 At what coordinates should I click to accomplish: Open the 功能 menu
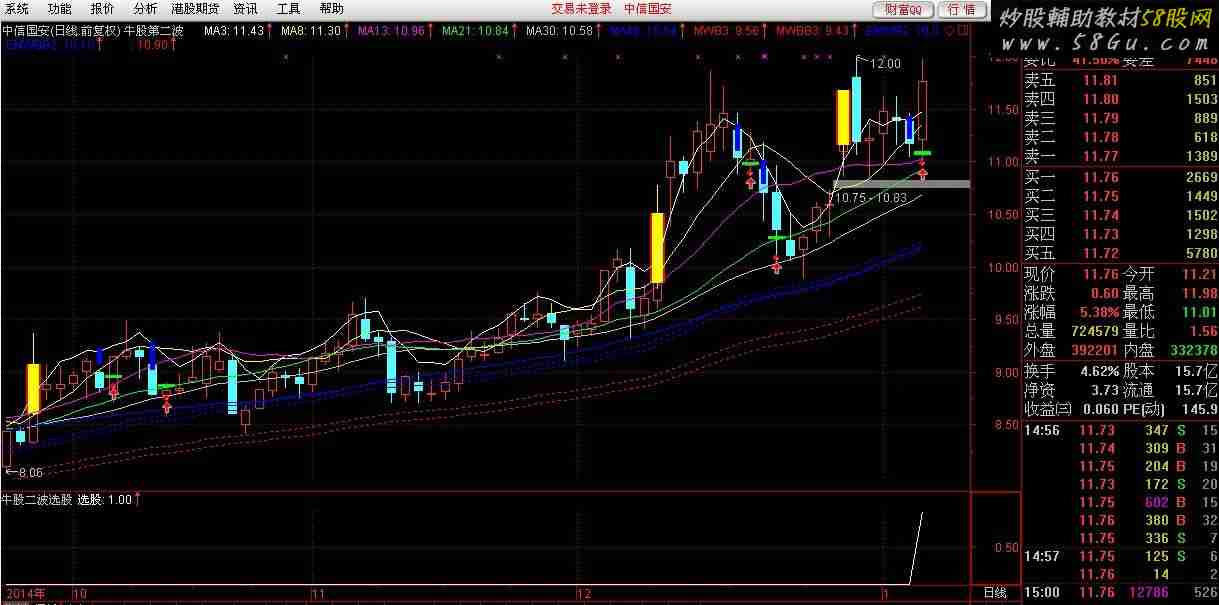60,8
